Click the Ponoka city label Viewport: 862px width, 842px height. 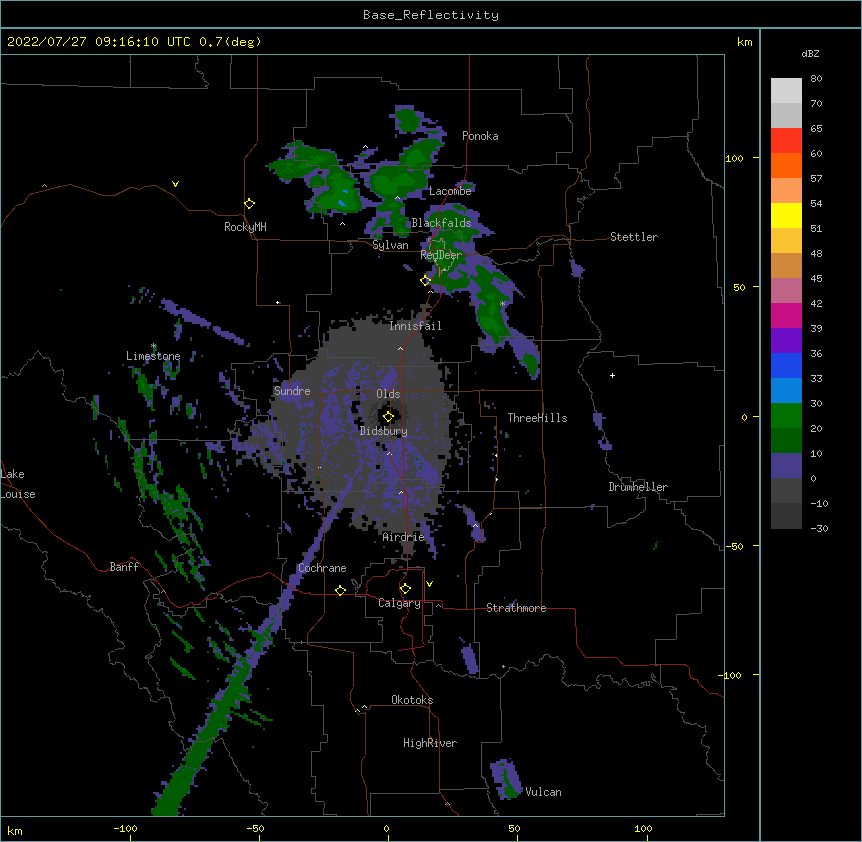click(480, 136)
